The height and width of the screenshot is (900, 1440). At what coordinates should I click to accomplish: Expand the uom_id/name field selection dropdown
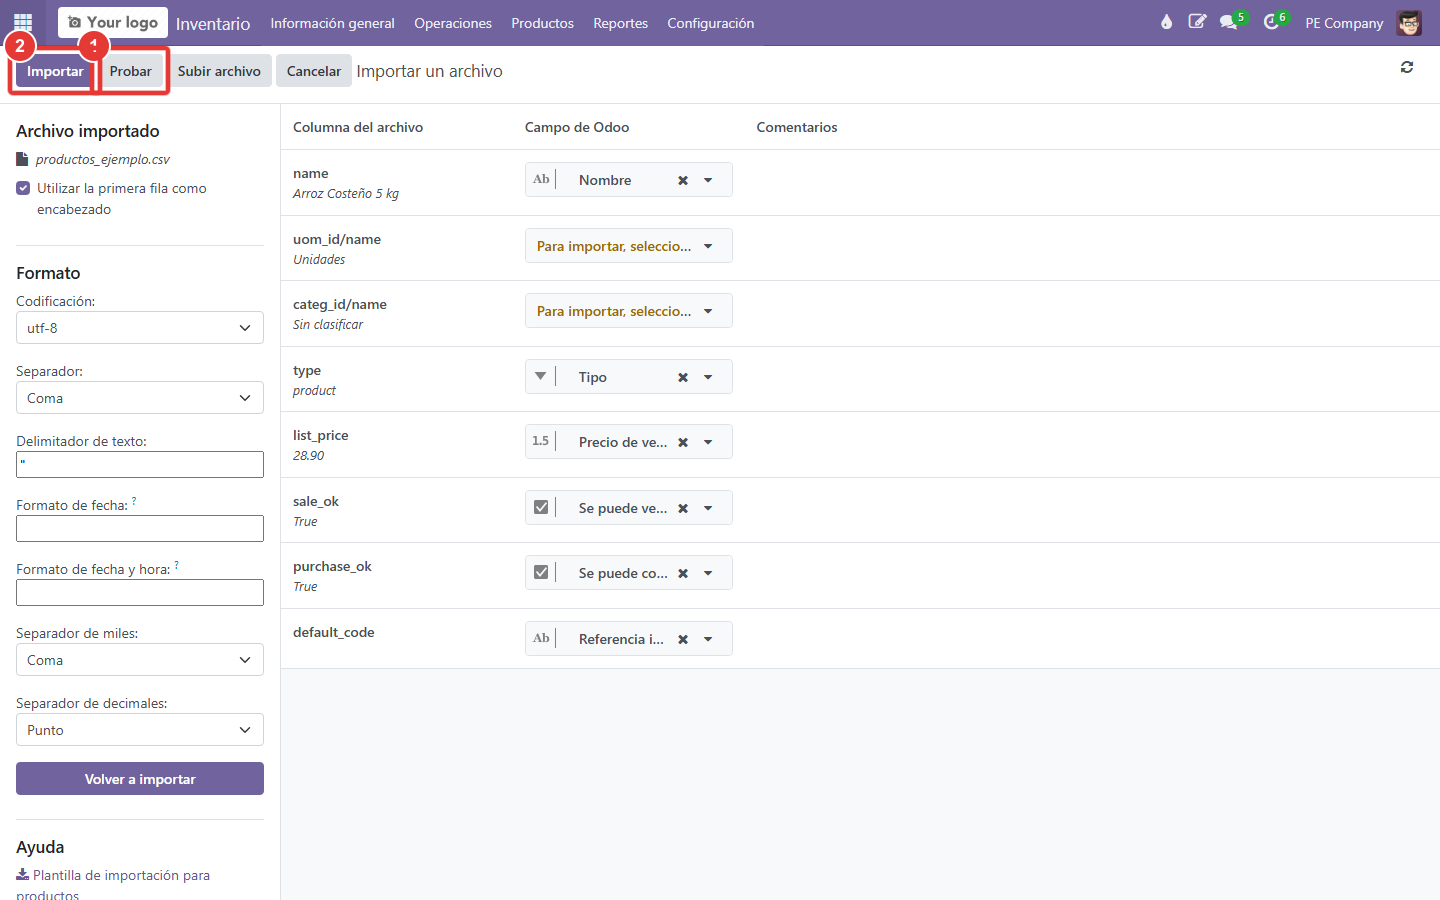point(629,246)
